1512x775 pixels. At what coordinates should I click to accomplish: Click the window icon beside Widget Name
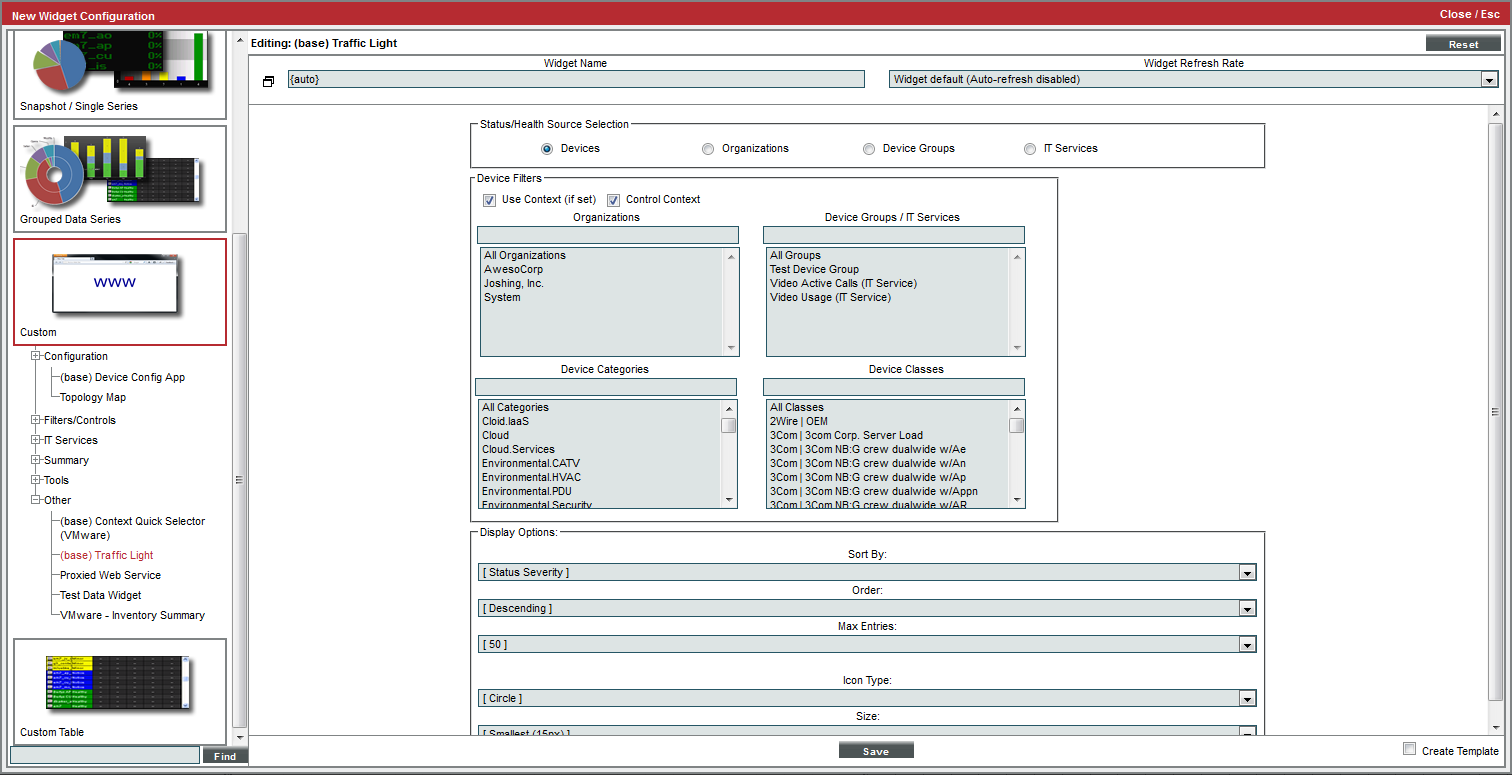pyautogui.click(x=268, y=81)
